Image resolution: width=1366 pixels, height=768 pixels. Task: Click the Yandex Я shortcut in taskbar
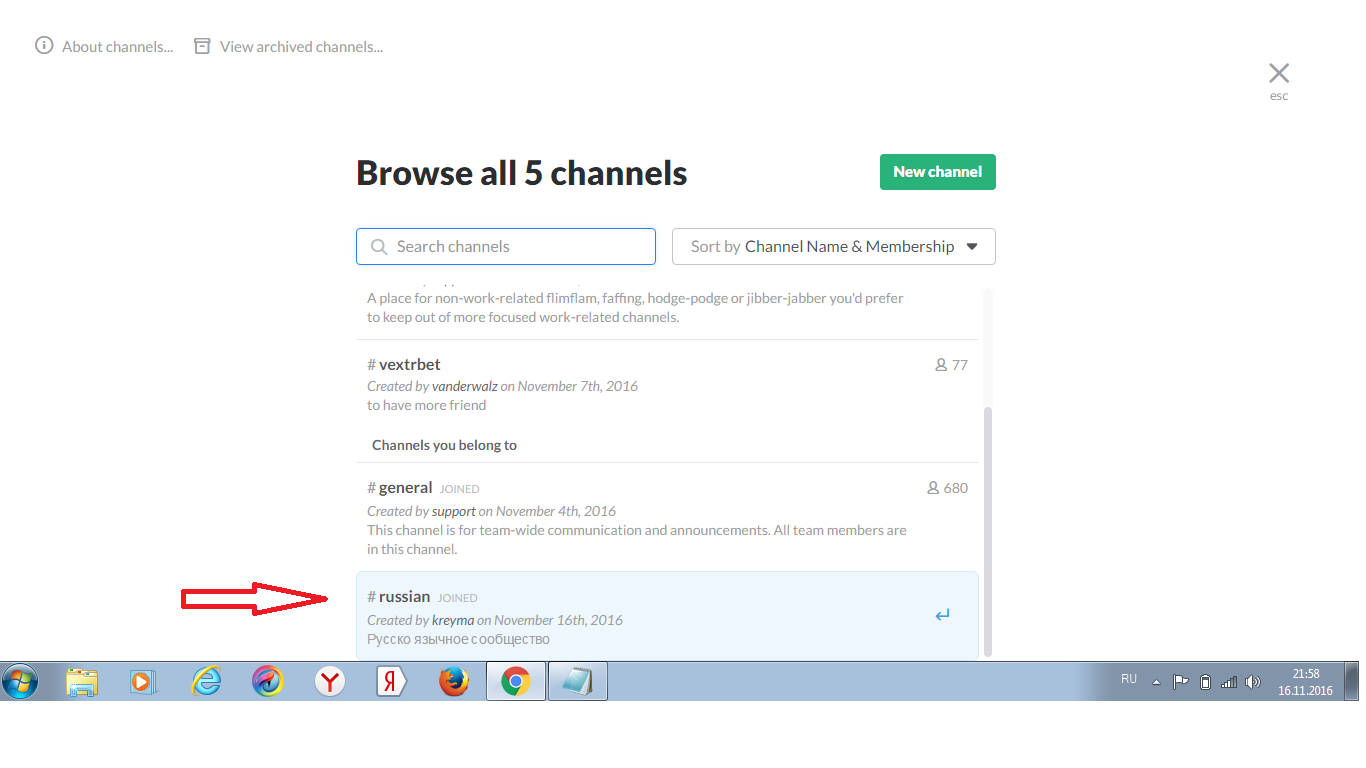click(391, 682)
